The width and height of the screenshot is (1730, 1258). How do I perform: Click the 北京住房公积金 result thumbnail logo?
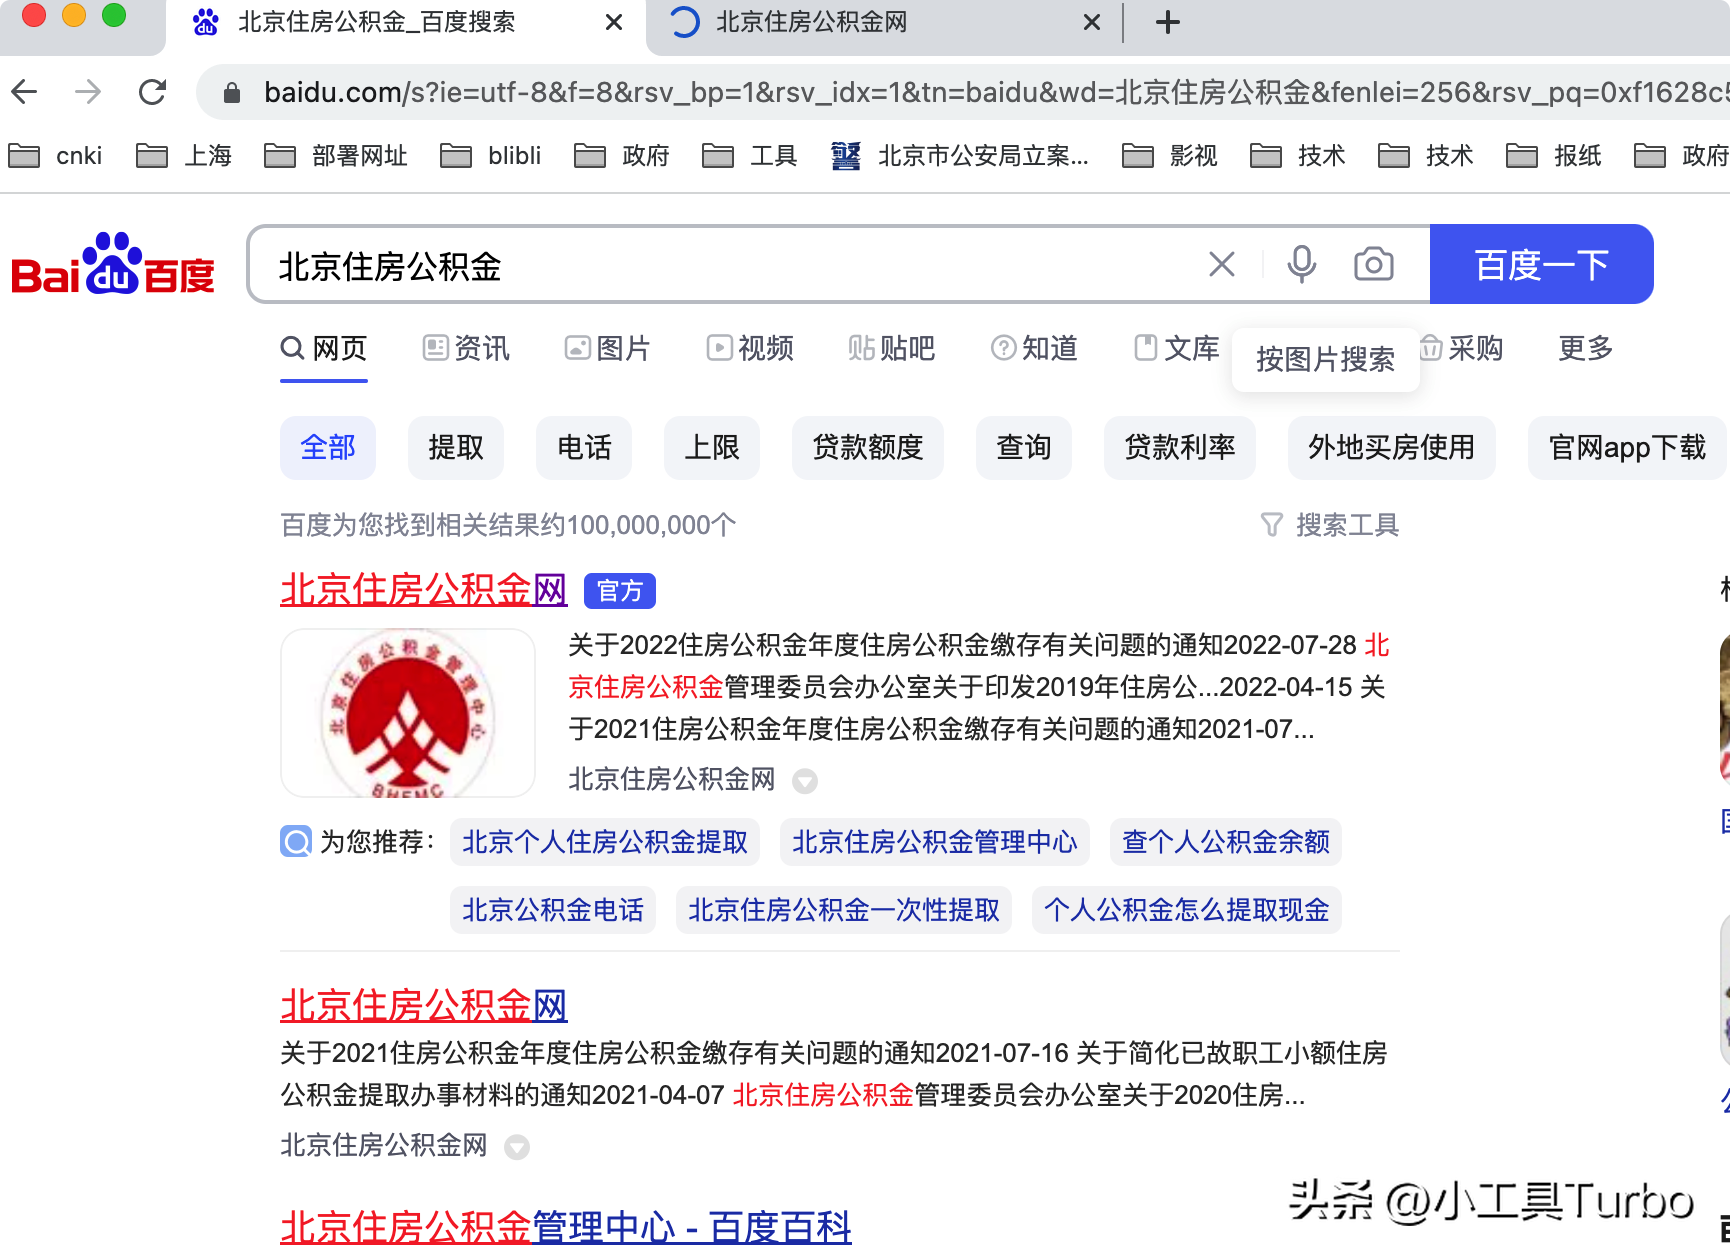coord(408,712)
